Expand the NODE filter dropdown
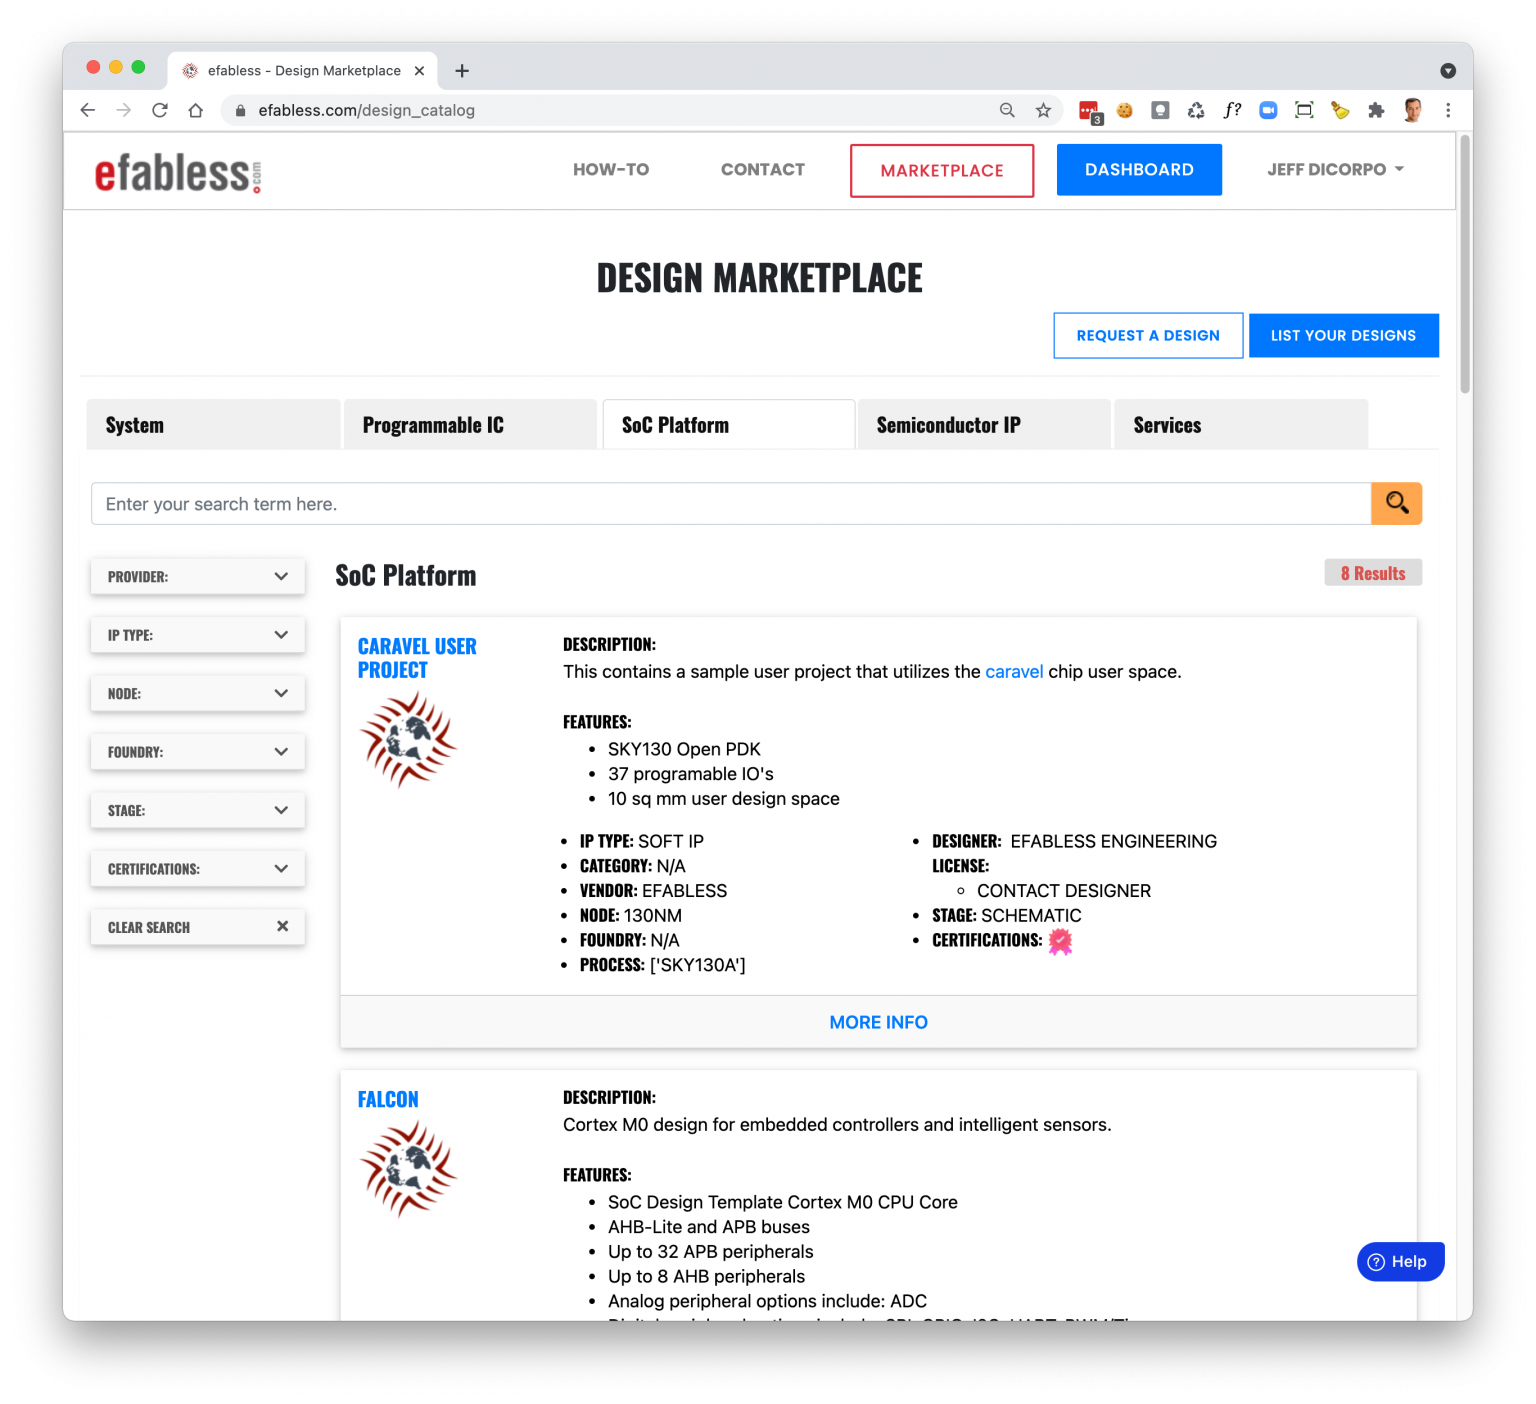Image resolution: width=1536 pixels, height=1404 pixels. (198, 693)
